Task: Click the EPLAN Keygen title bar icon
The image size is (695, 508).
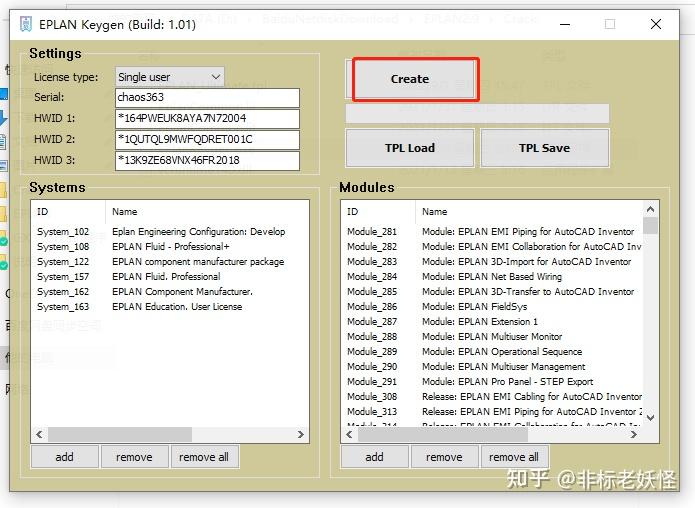Action: tap(26, 24)
